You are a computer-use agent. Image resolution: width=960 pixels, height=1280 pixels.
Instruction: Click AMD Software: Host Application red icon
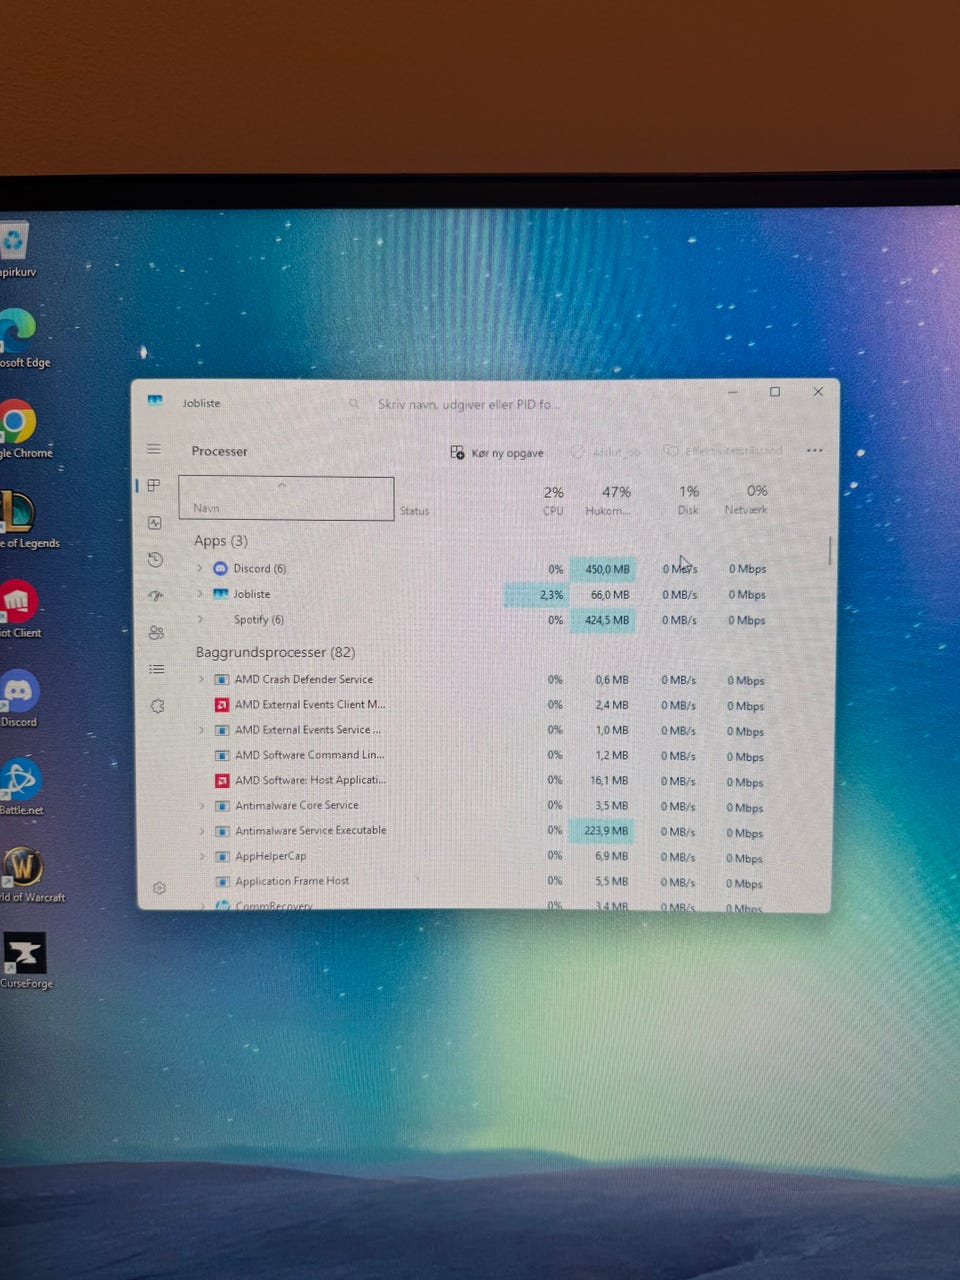click(222, 780)
